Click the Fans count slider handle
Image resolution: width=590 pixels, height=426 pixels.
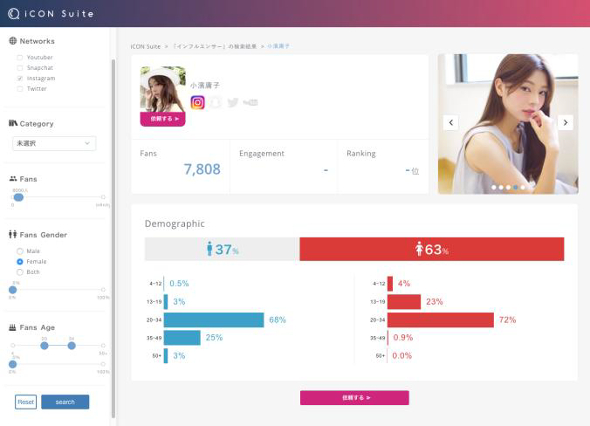tap(18, 197)
